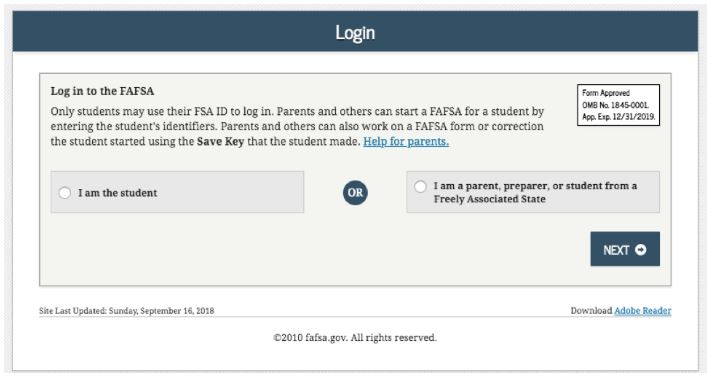
Task: Click the circular OR badge
Action: click(x=355, y=193)
